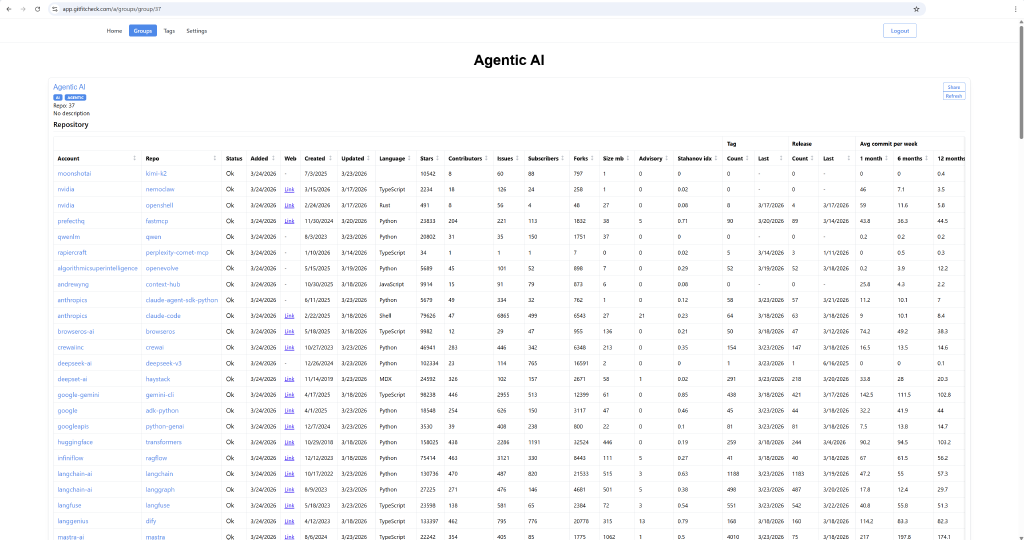The height and width of the screenshot is (540, 1024).
Task: Reload the page with the refresh icon
Action: pyautogui.click(x=37, y=9)
